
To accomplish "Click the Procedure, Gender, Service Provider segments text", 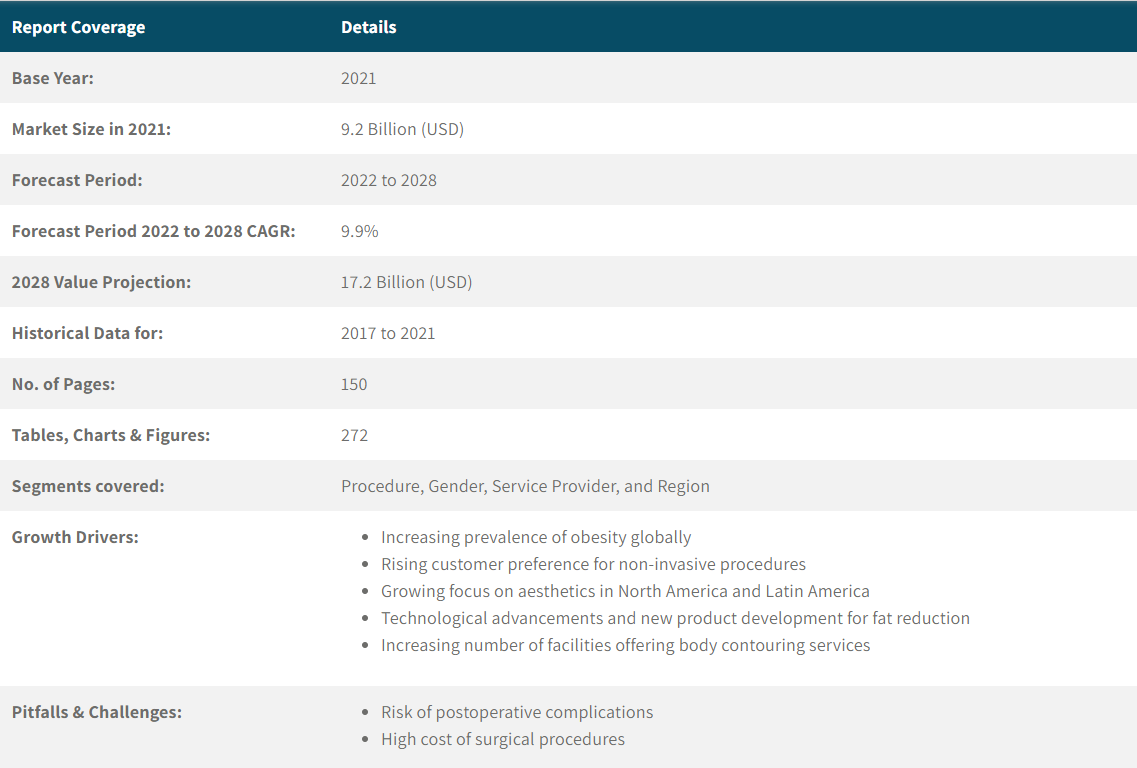I will (525, 486).
